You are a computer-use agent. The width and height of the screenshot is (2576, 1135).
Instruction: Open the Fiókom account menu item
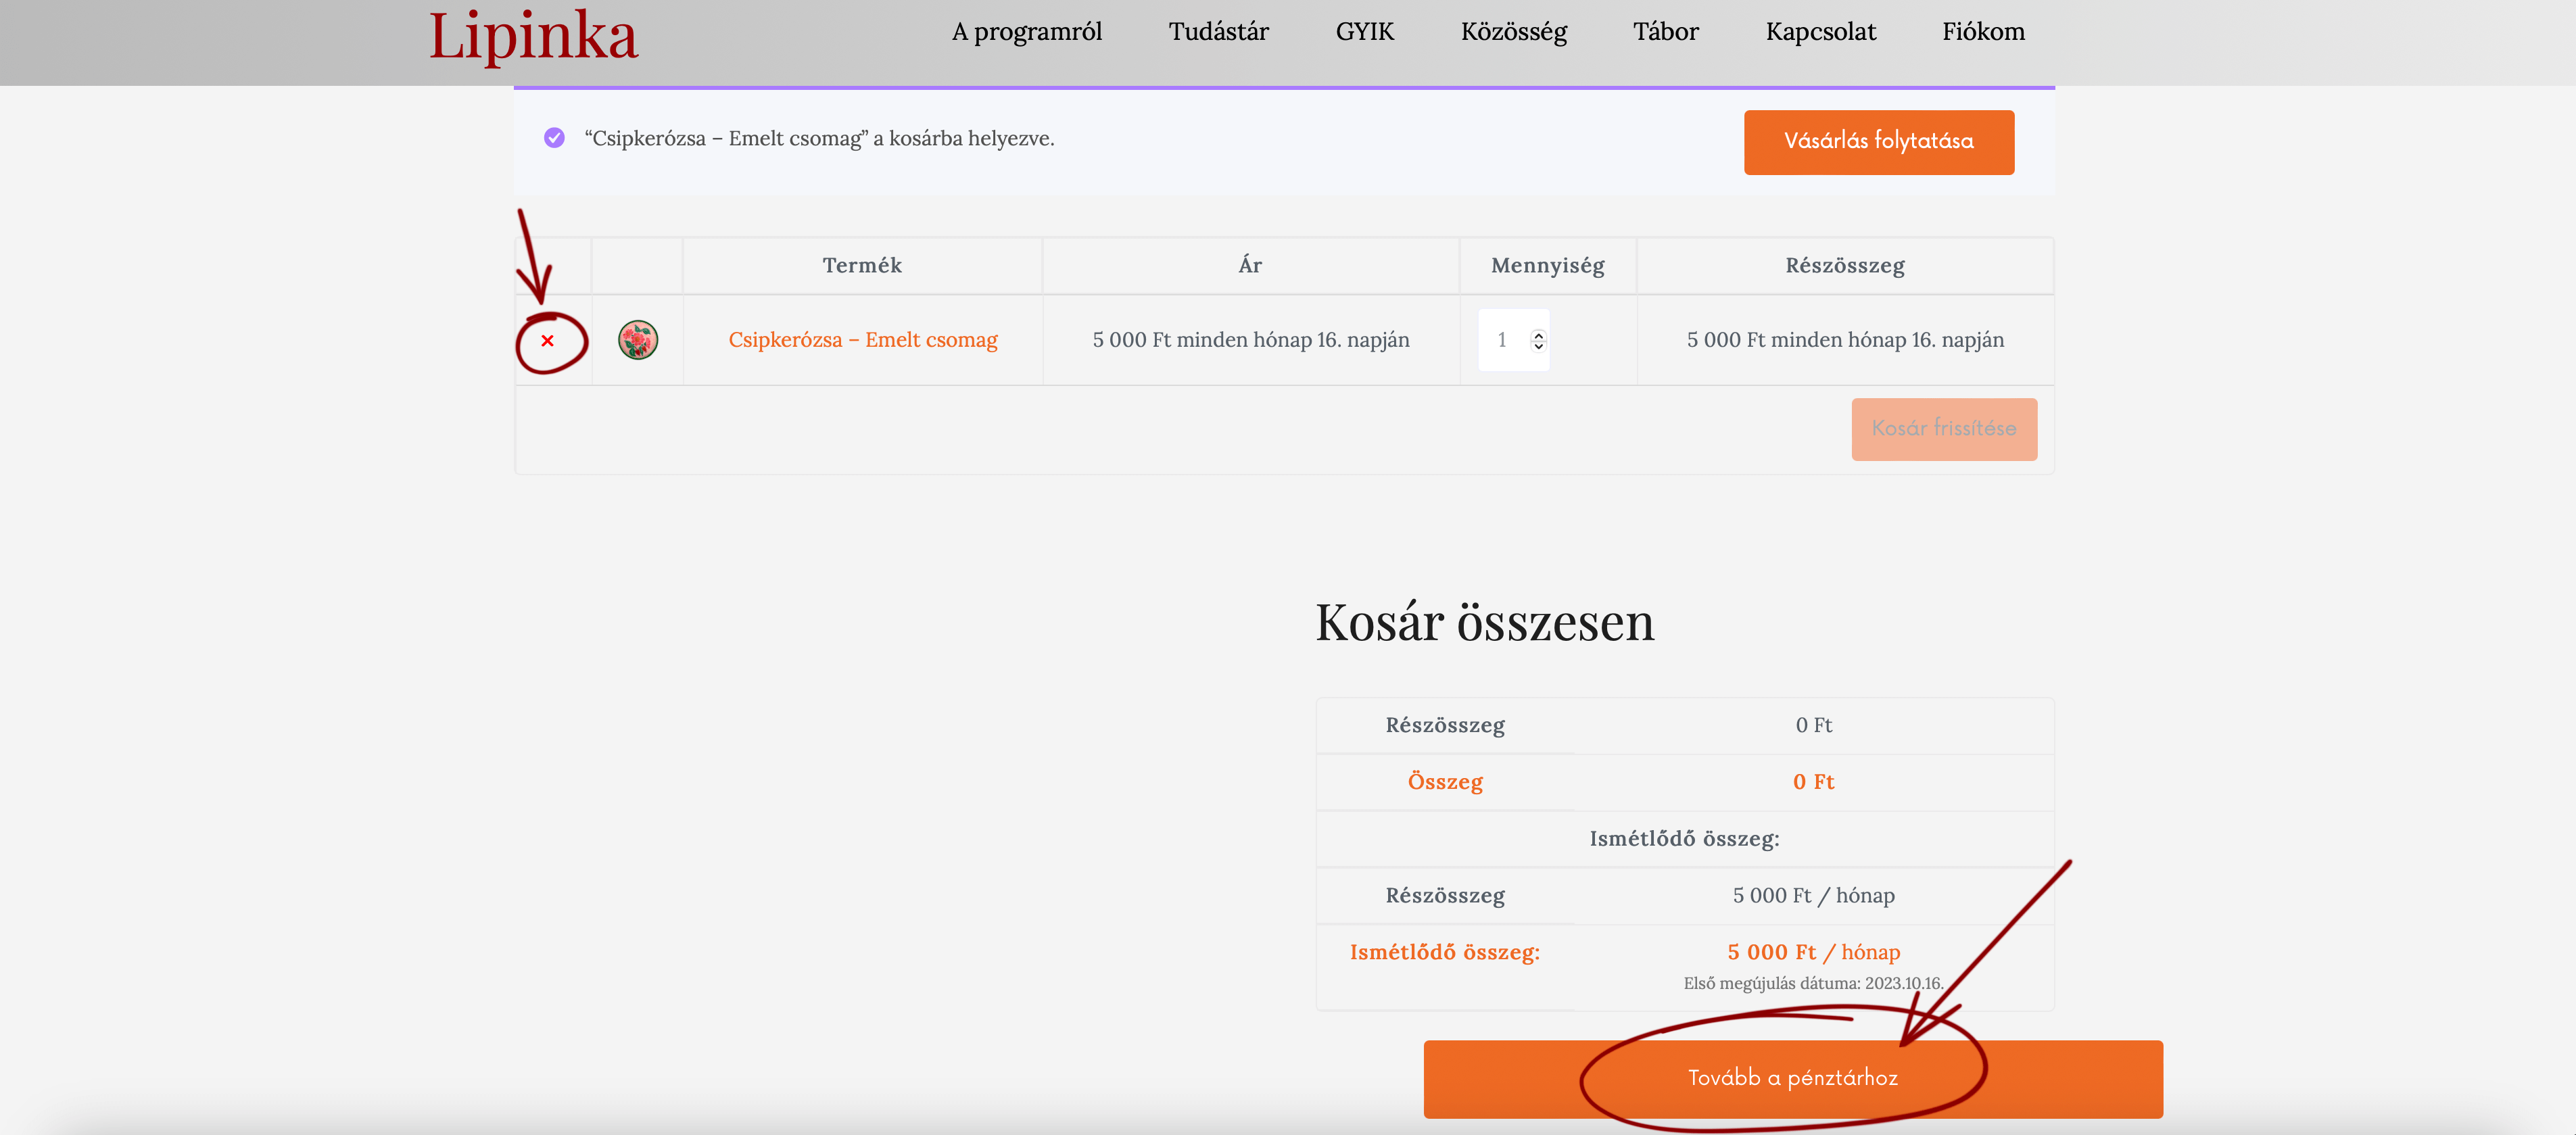pyautogui.click(x=1983, y=32)
